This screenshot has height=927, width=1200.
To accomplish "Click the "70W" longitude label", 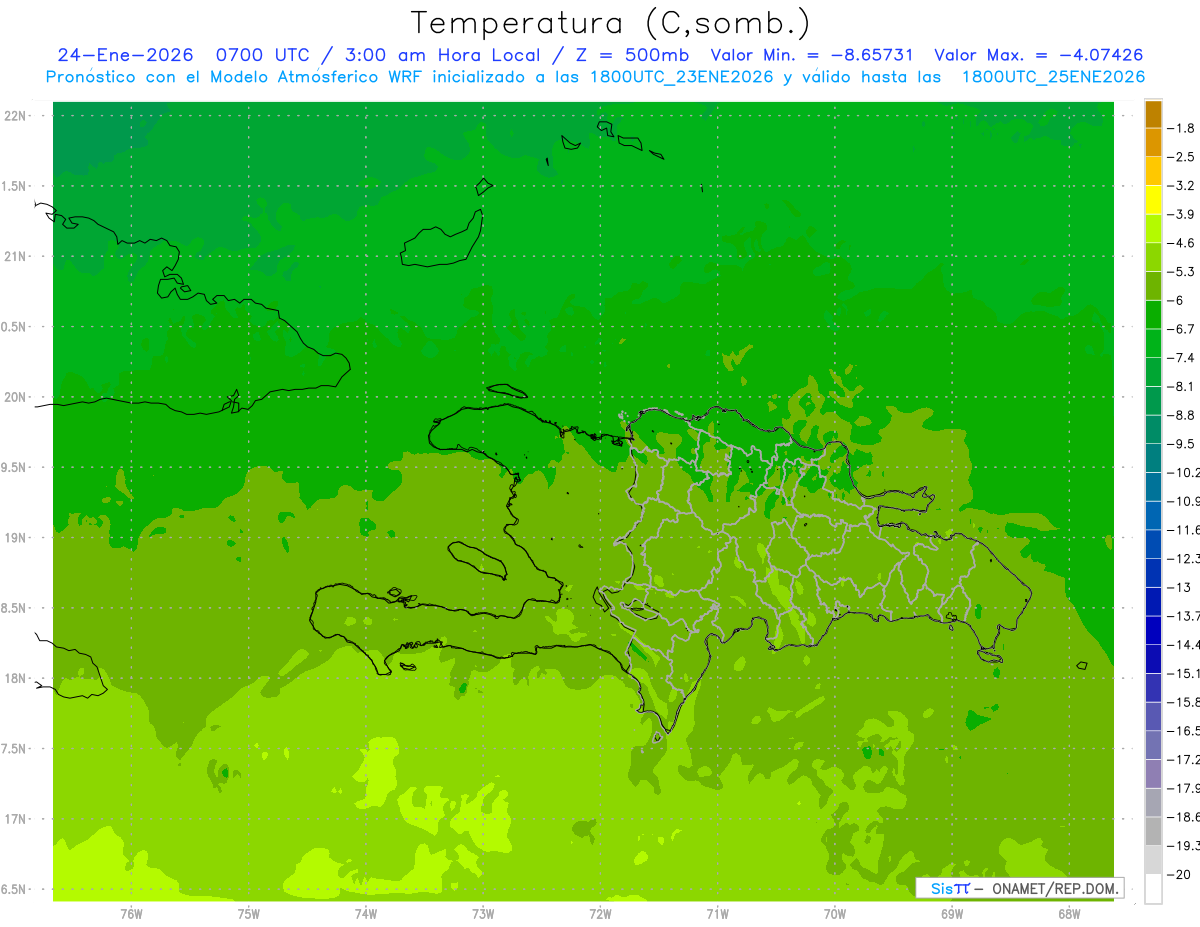I will [835, 913].
